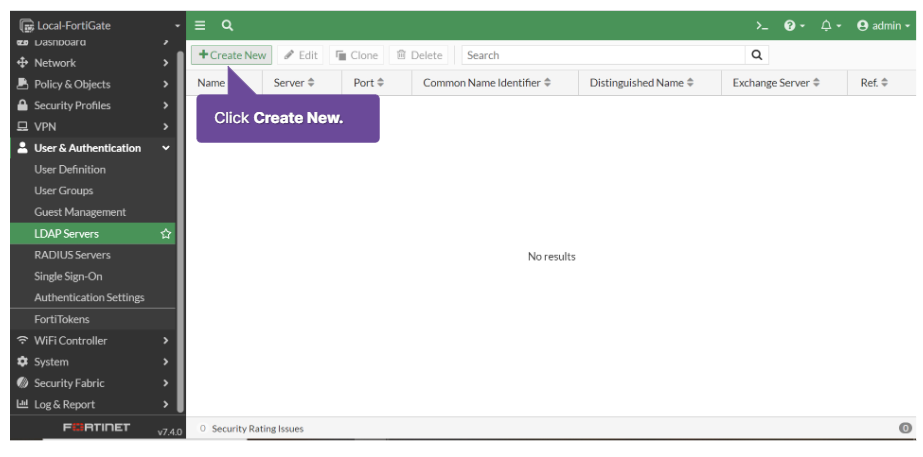Screen dimensions: 923x457
Task: Click the sidebar vertical scrollbar
Action: tap(180, 233)
